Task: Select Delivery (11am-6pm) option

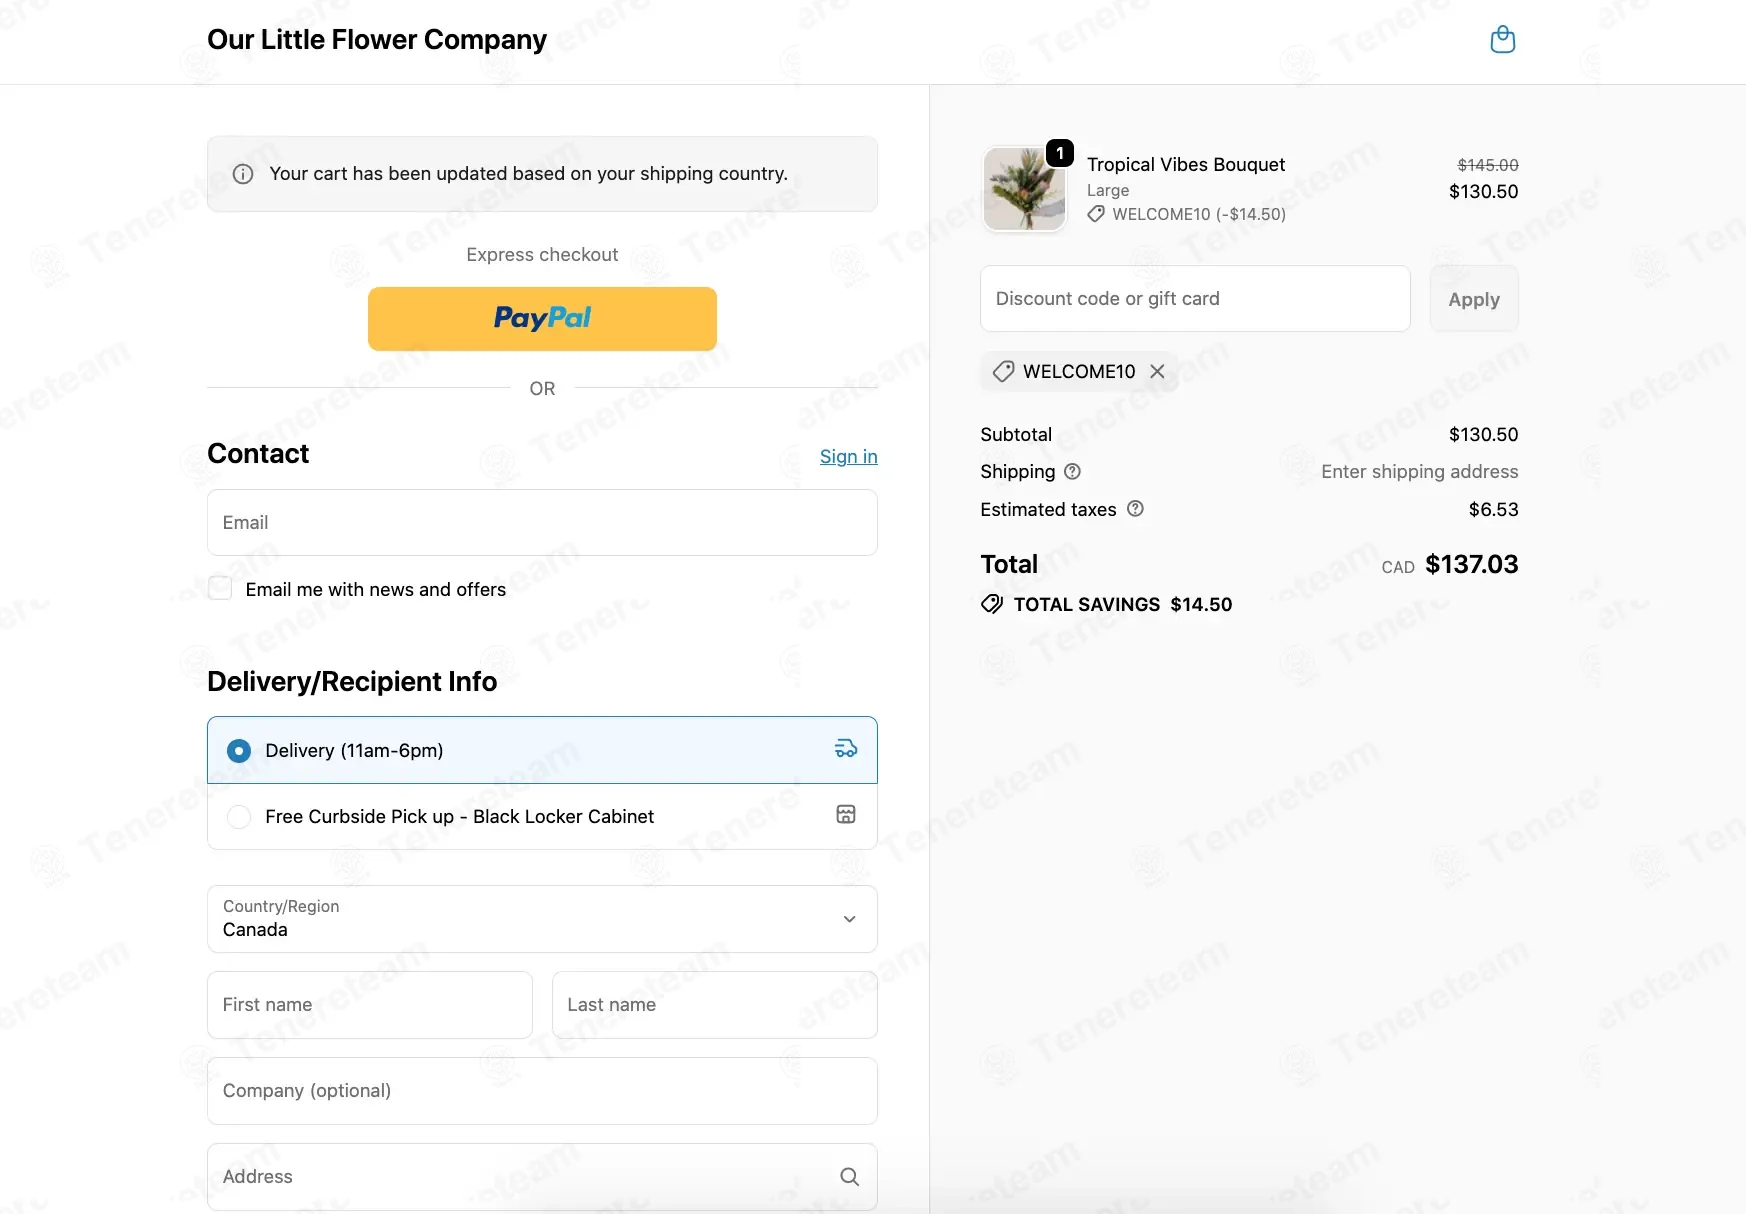Action: pos(239,751)
